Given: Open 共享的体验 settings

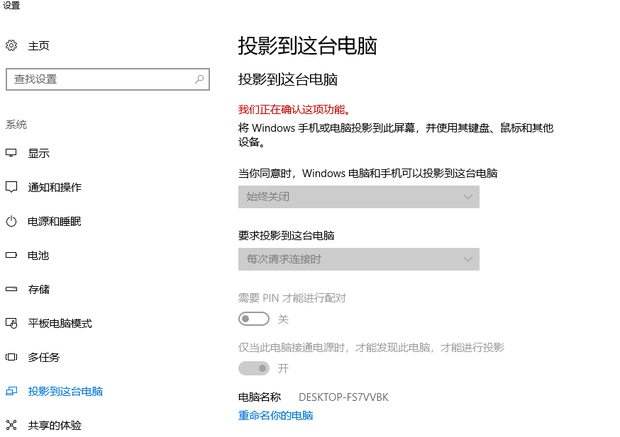Looking at the screenshot, I should pyautogui.click(x=55, y=426).
